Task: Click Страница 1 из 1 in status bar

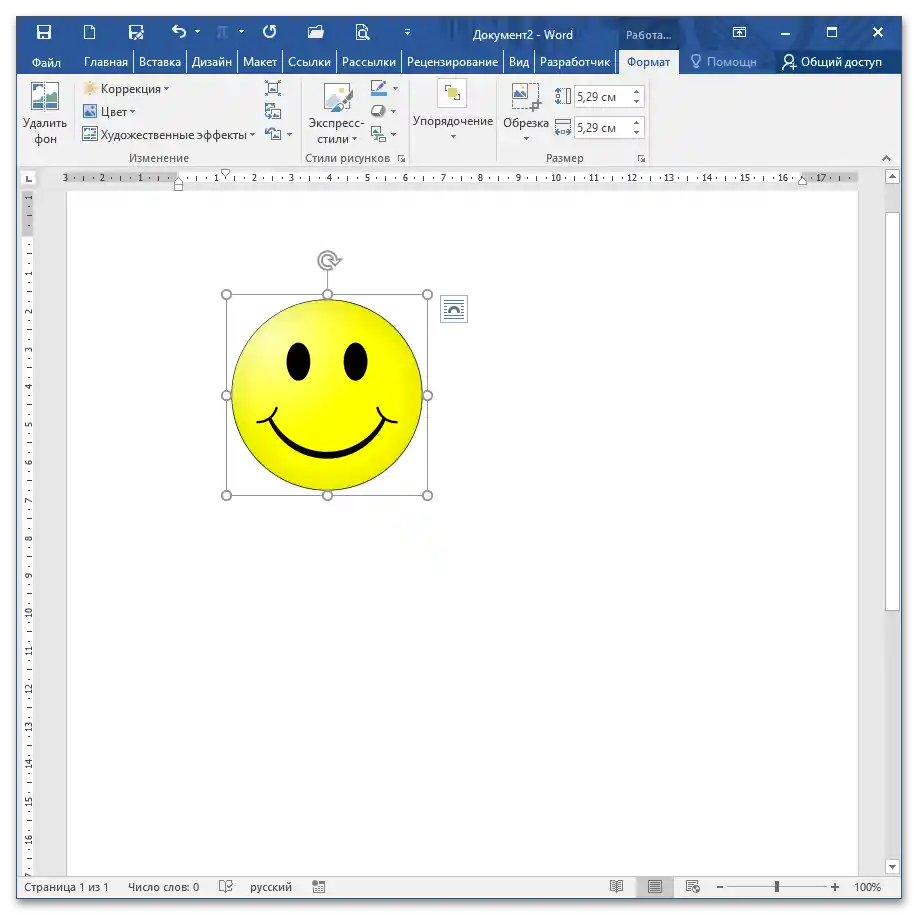Action: [x=66, y=887]
